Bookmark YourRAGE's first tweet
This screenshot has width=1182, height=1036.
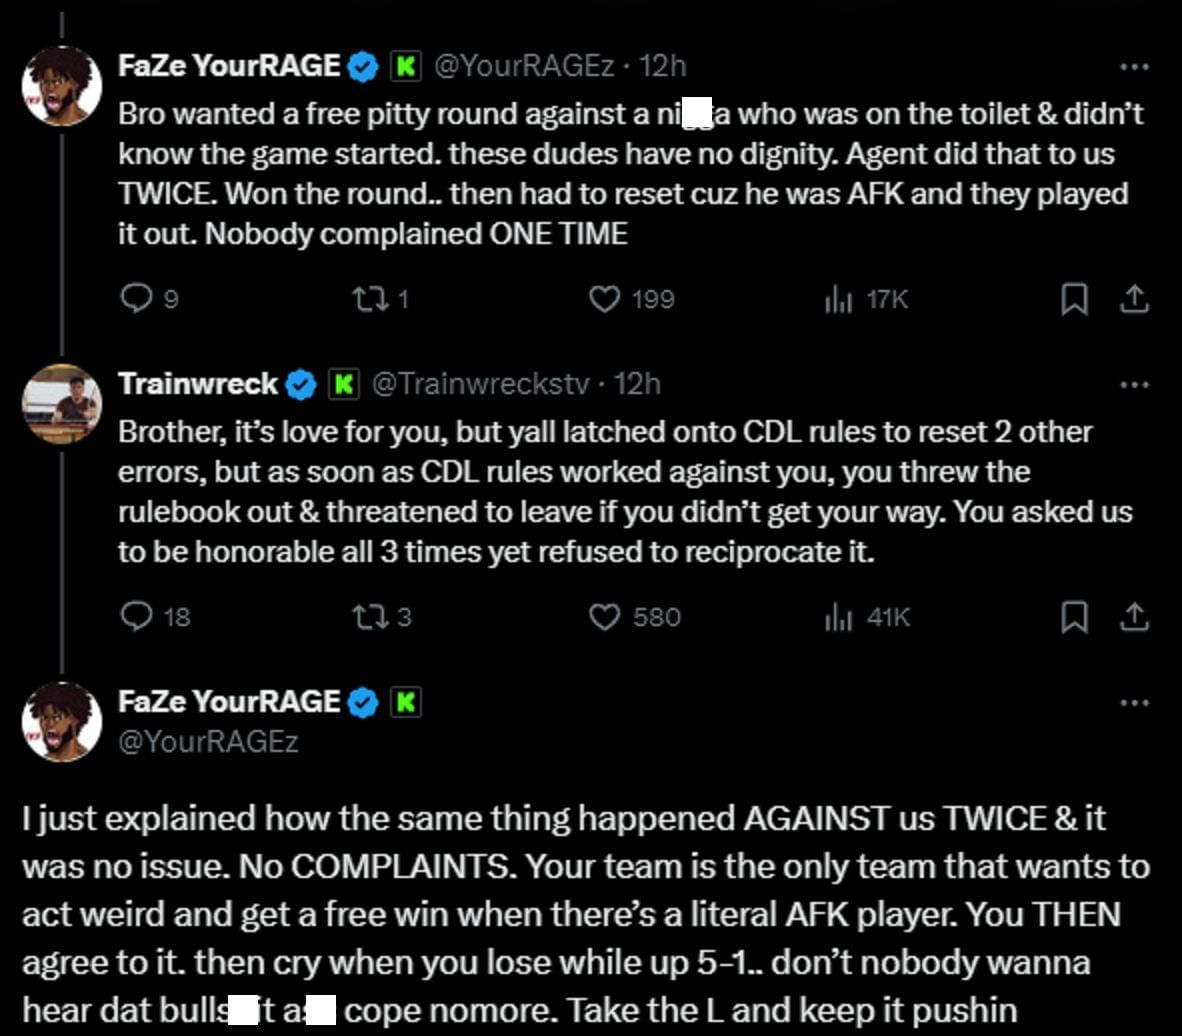[1074, 299]
